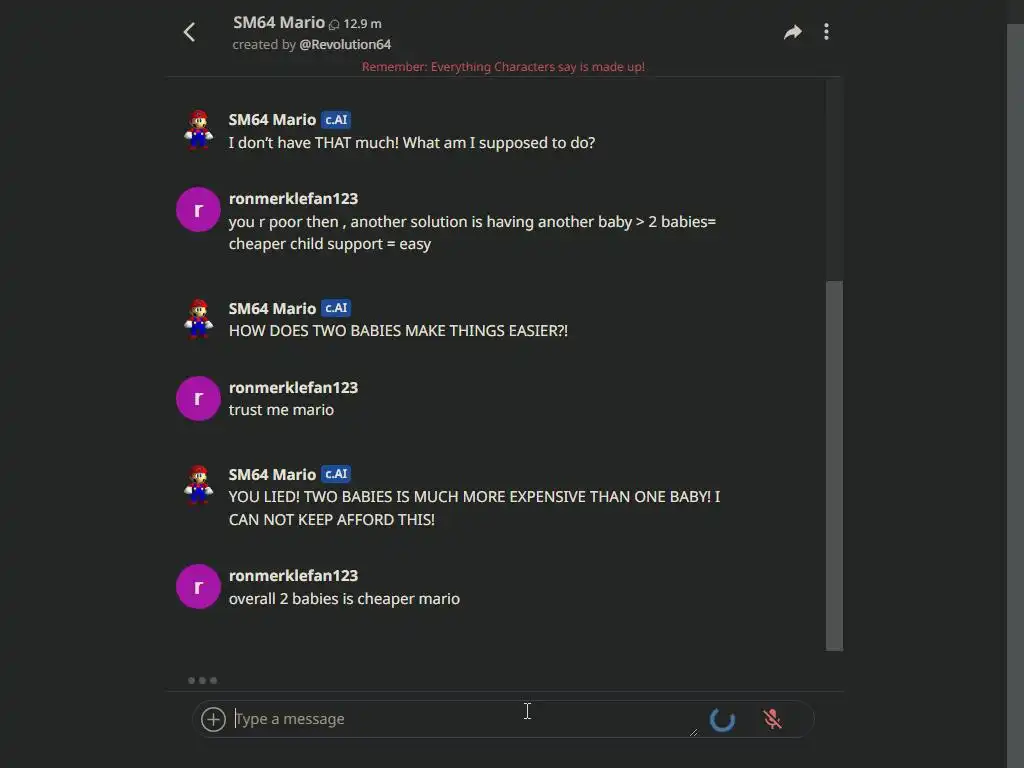Click the Mario avatar beside "YOU LIED!" message
Image resolution: width=1024 pixels, height=768 pixels.
[199, 485]
